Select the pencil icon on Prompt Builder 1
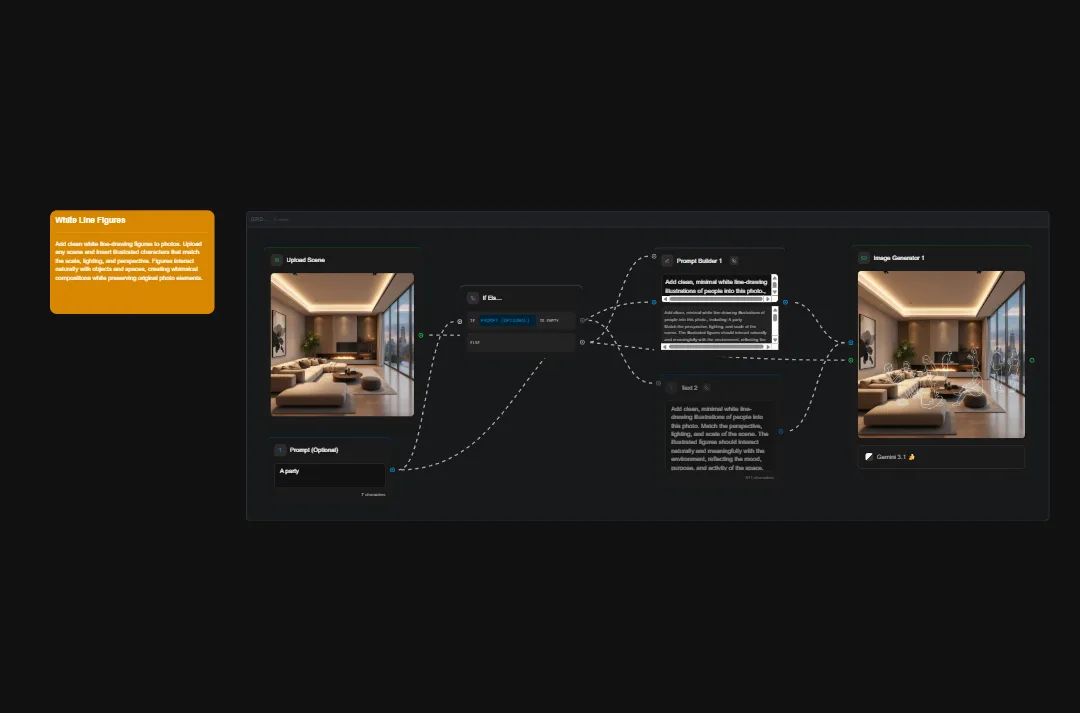Image resolution: width=1080 pixels, height=713 pixels. [667, 261]
